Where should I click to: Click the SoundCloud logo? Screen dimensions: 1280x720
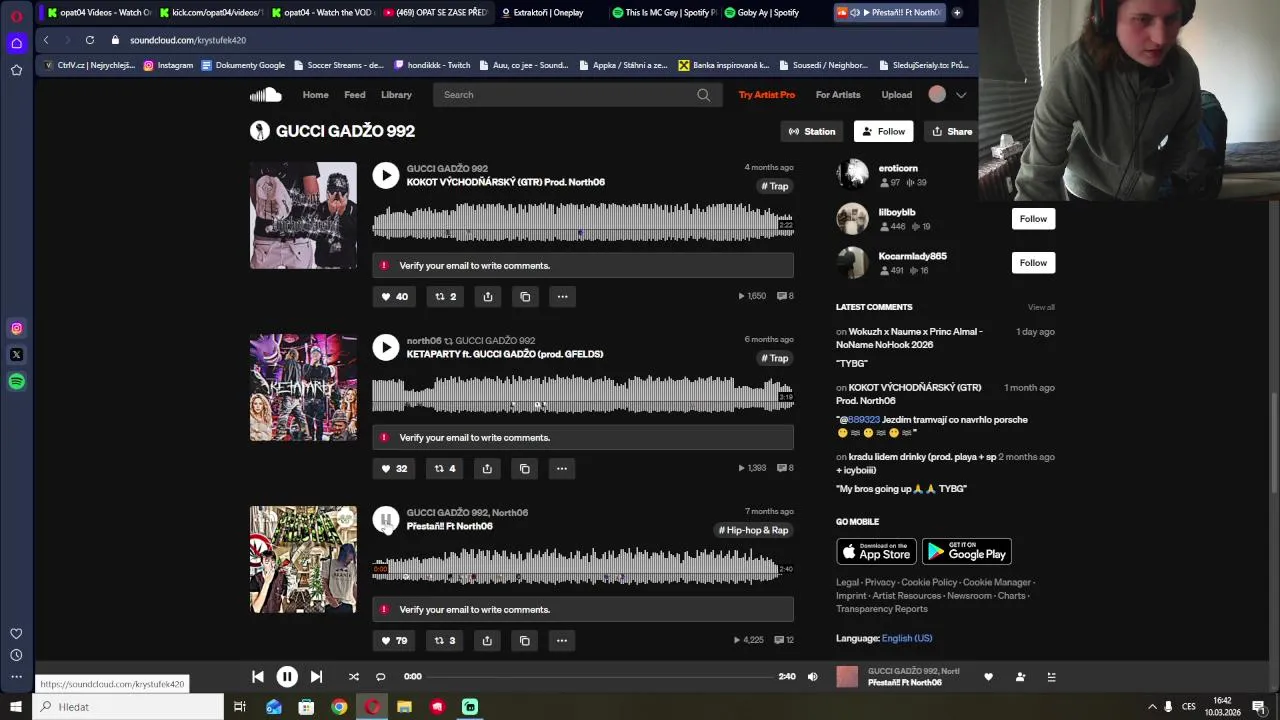[x=265, y=95]
